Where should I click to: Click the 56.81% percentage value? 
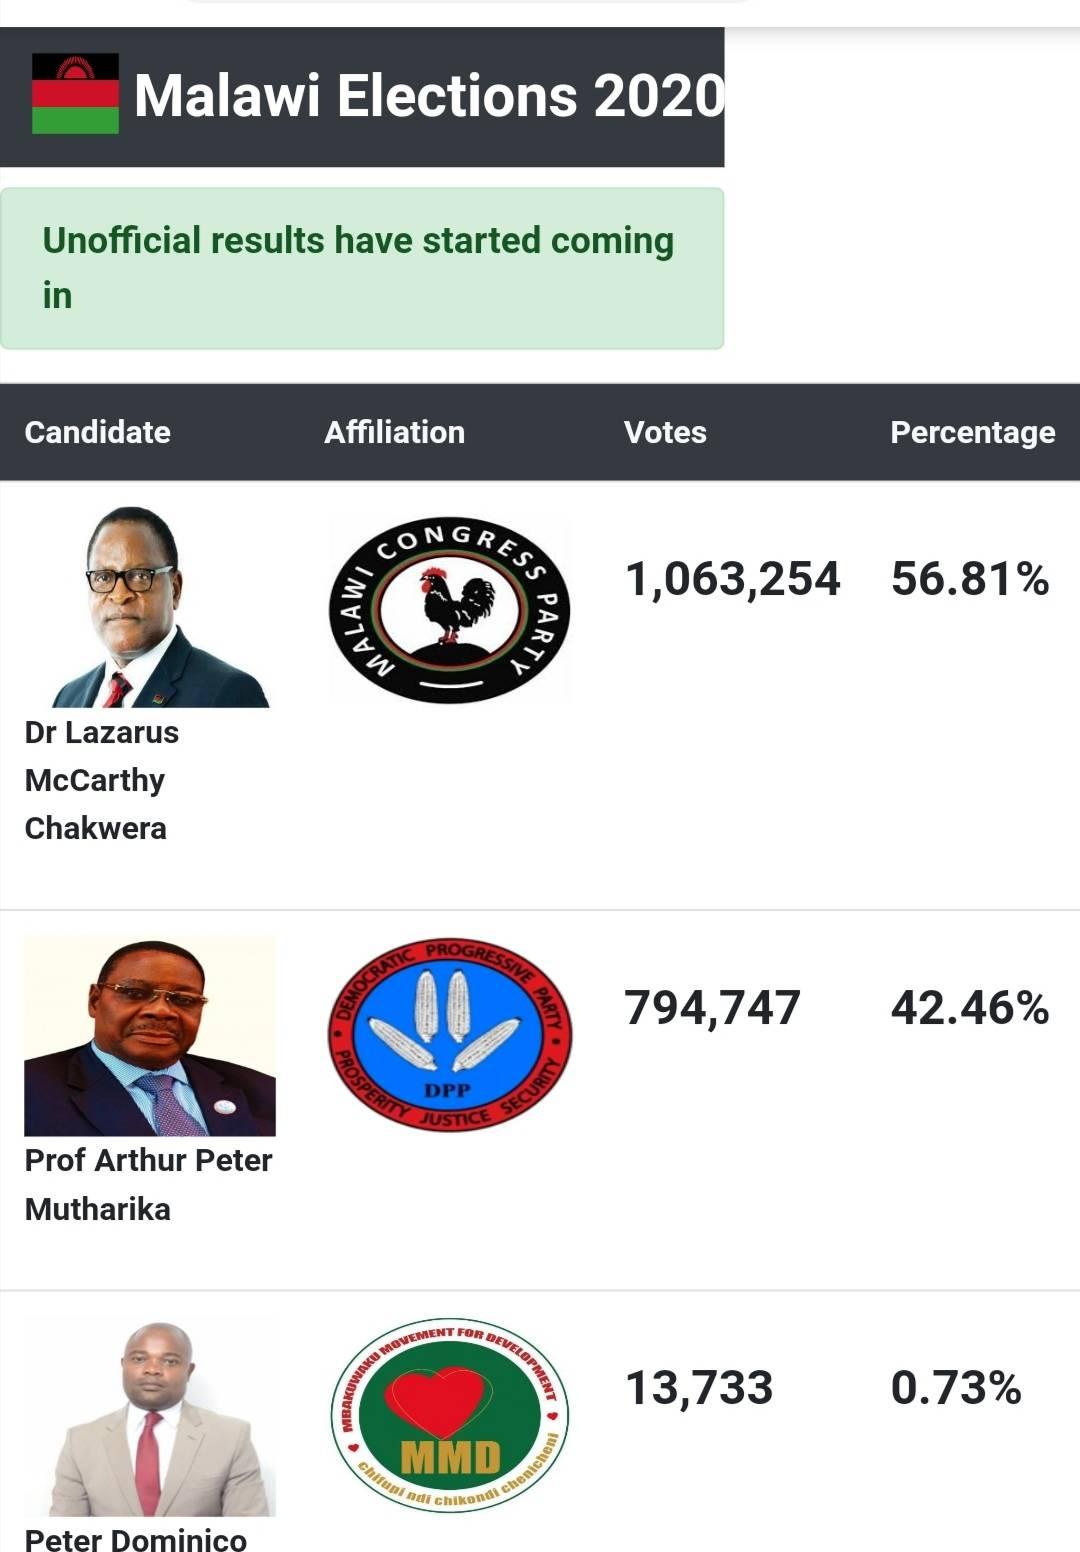(970, 579)
